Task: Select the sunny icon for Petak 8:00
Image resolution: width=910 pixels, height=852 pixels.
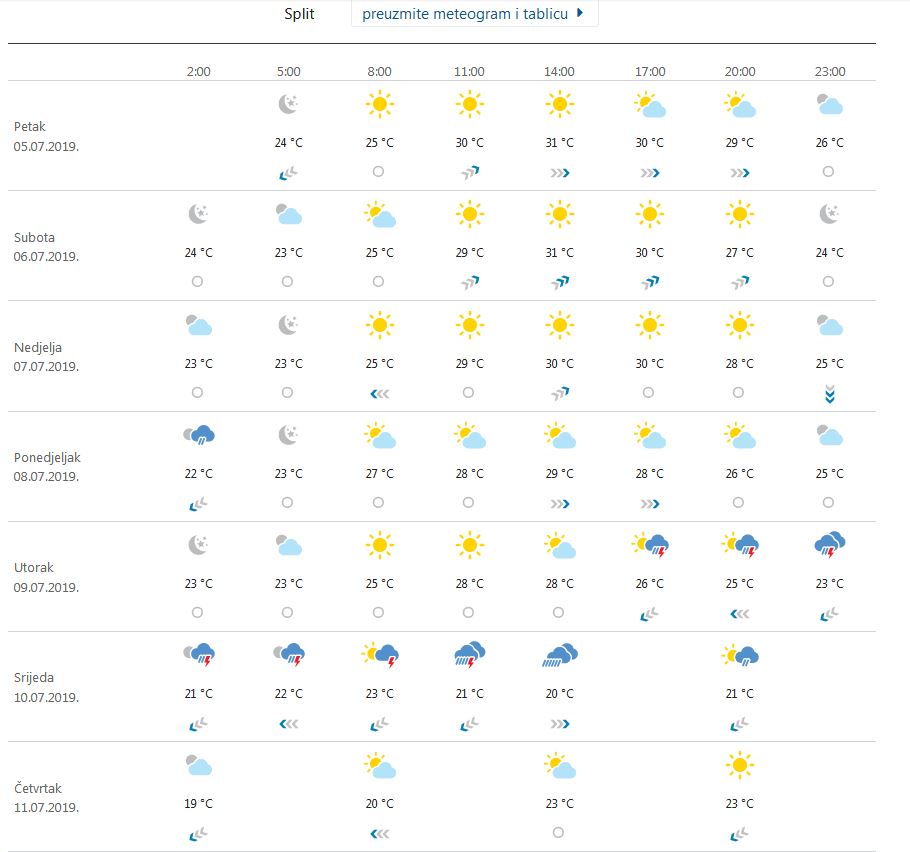Action: (x=378, y=105)
